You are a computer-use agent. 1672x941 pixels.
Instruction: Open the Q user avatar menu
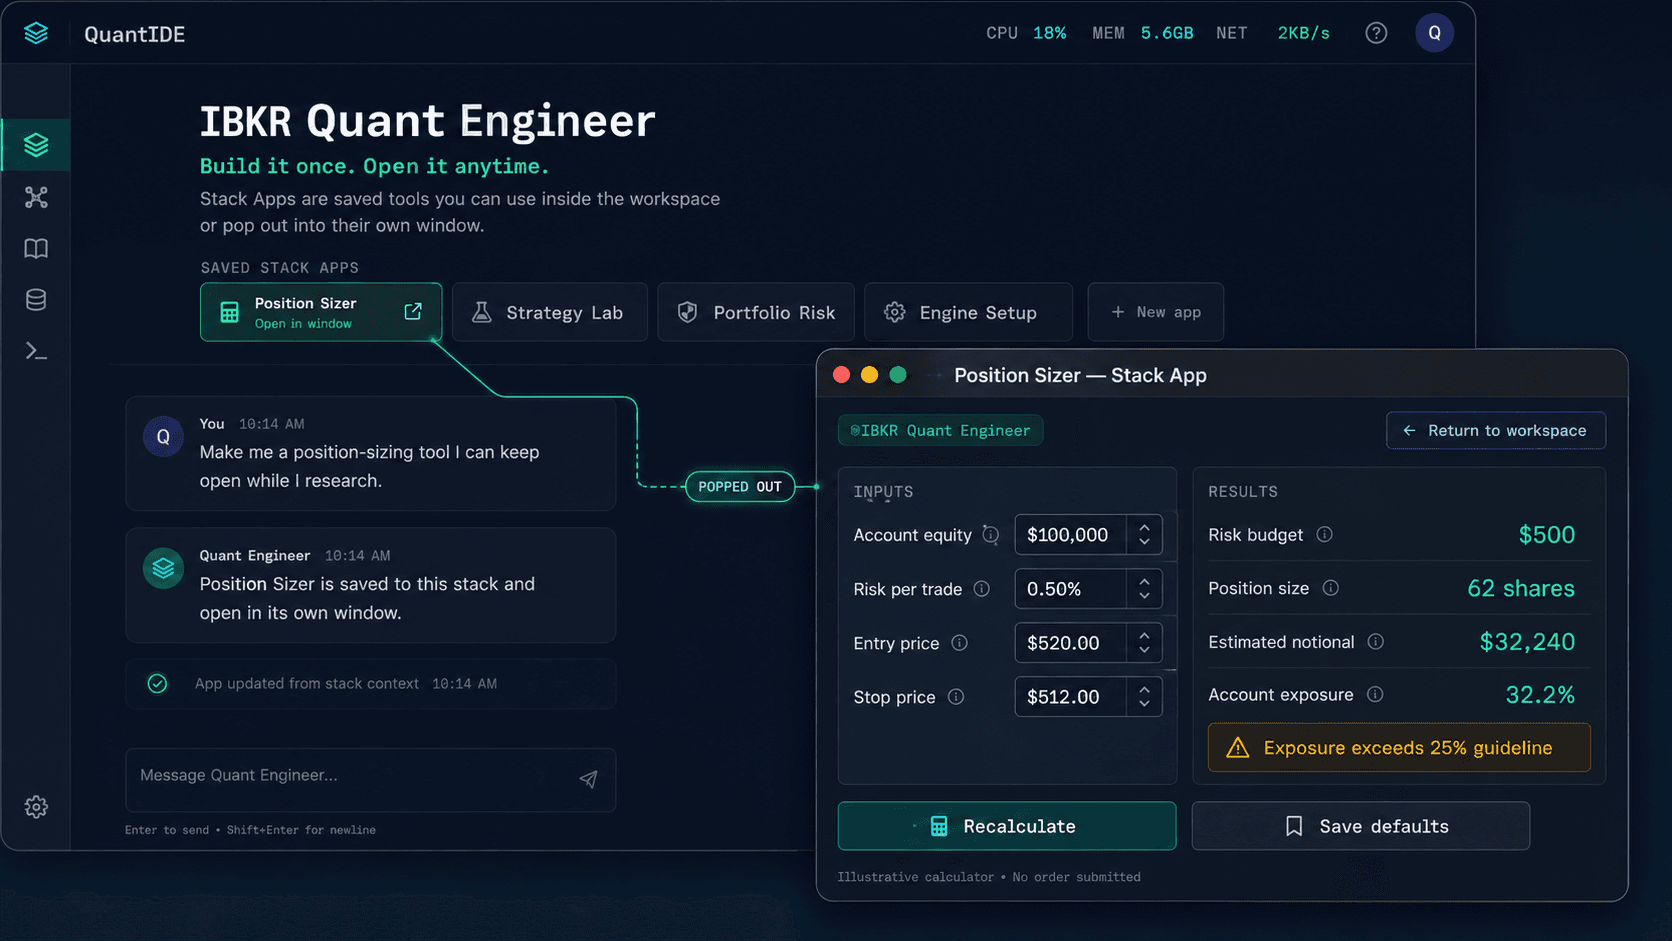[1434, 33]
